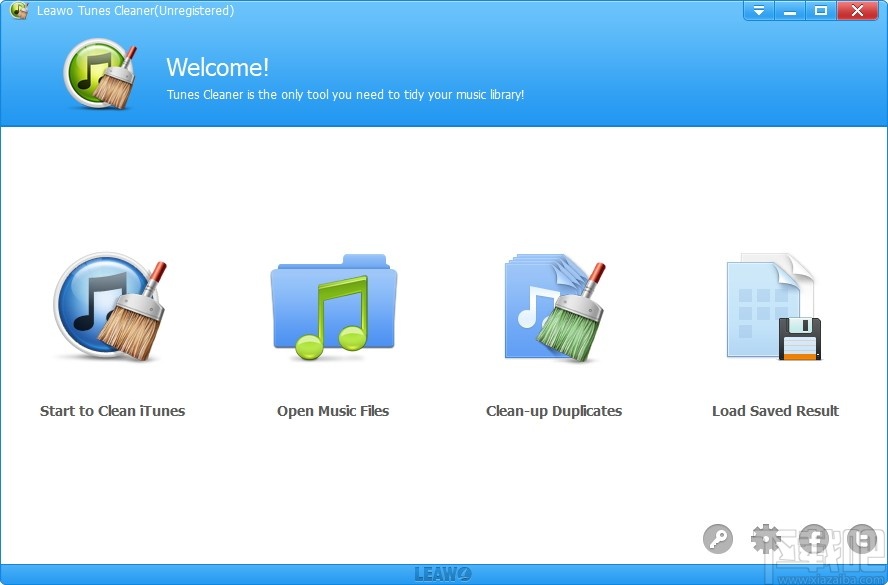Open the title bar drop-down menu arrow

click(758, 11)
